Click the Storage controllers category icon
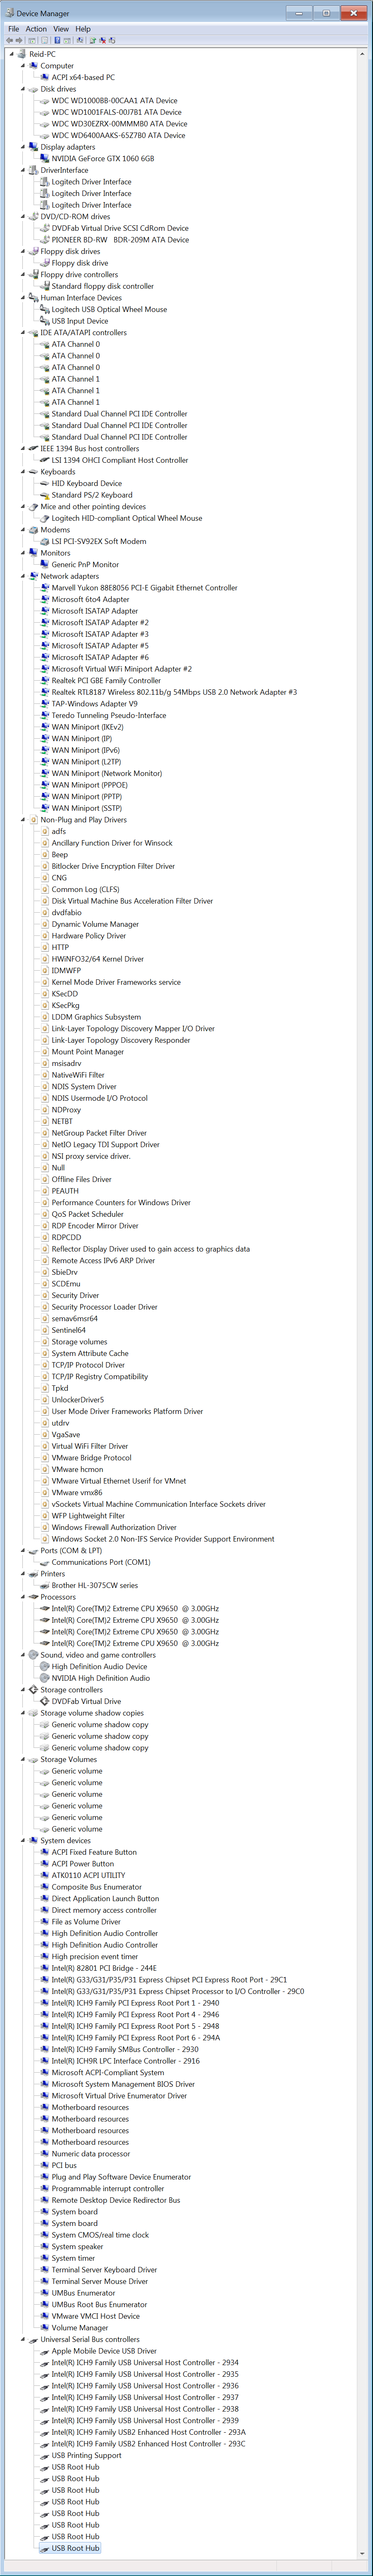 33,1689
